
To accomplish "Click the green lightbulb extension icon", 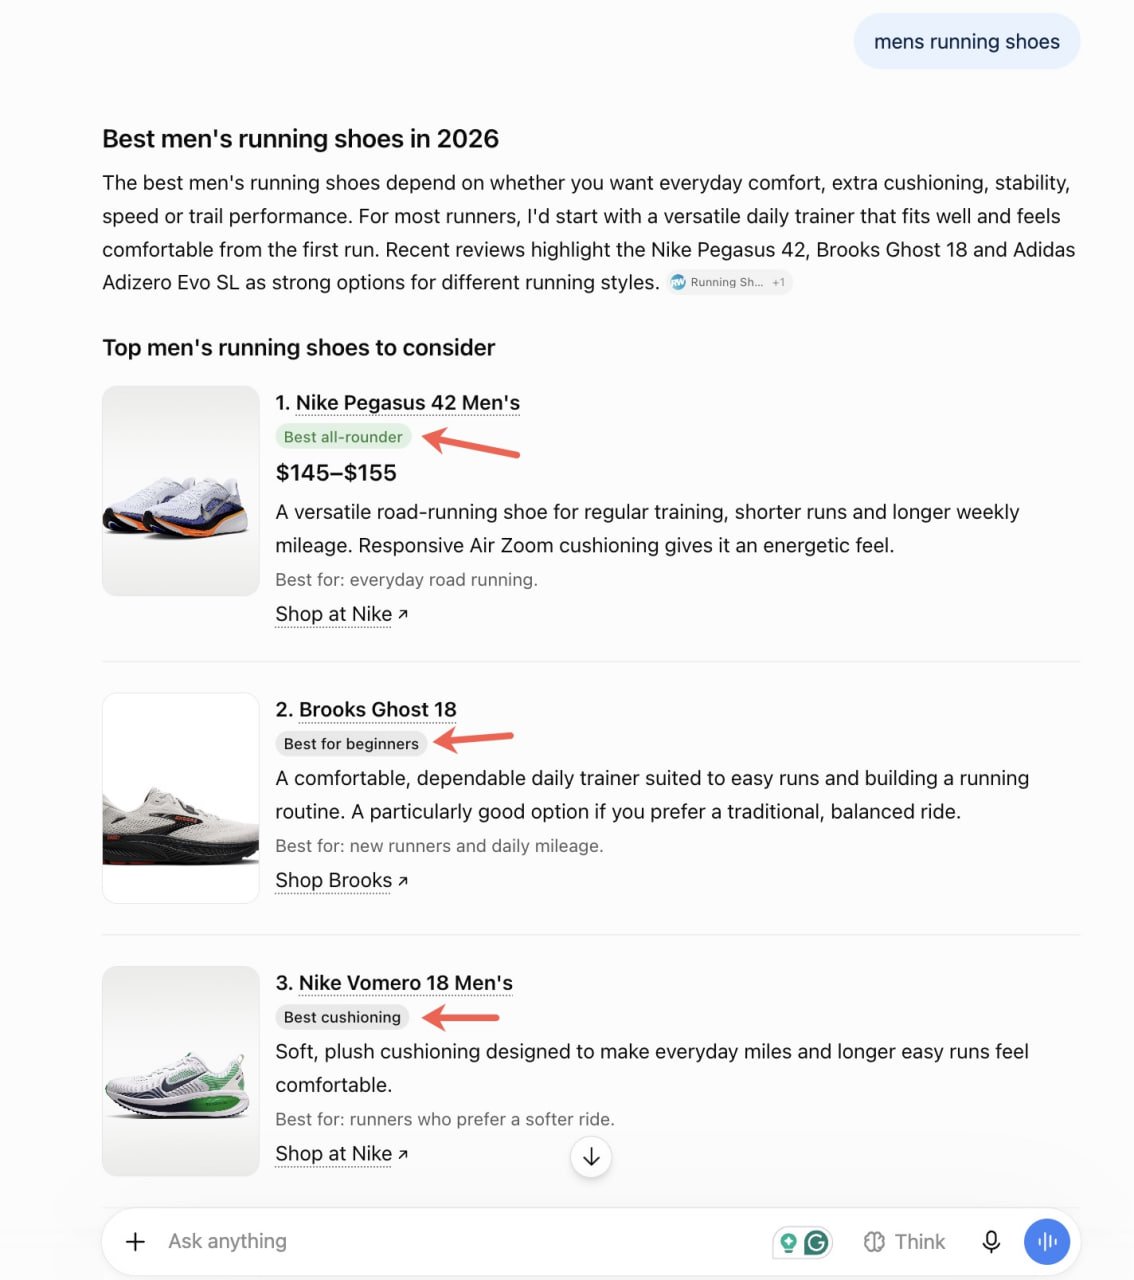I will [x=788, y=1242].
